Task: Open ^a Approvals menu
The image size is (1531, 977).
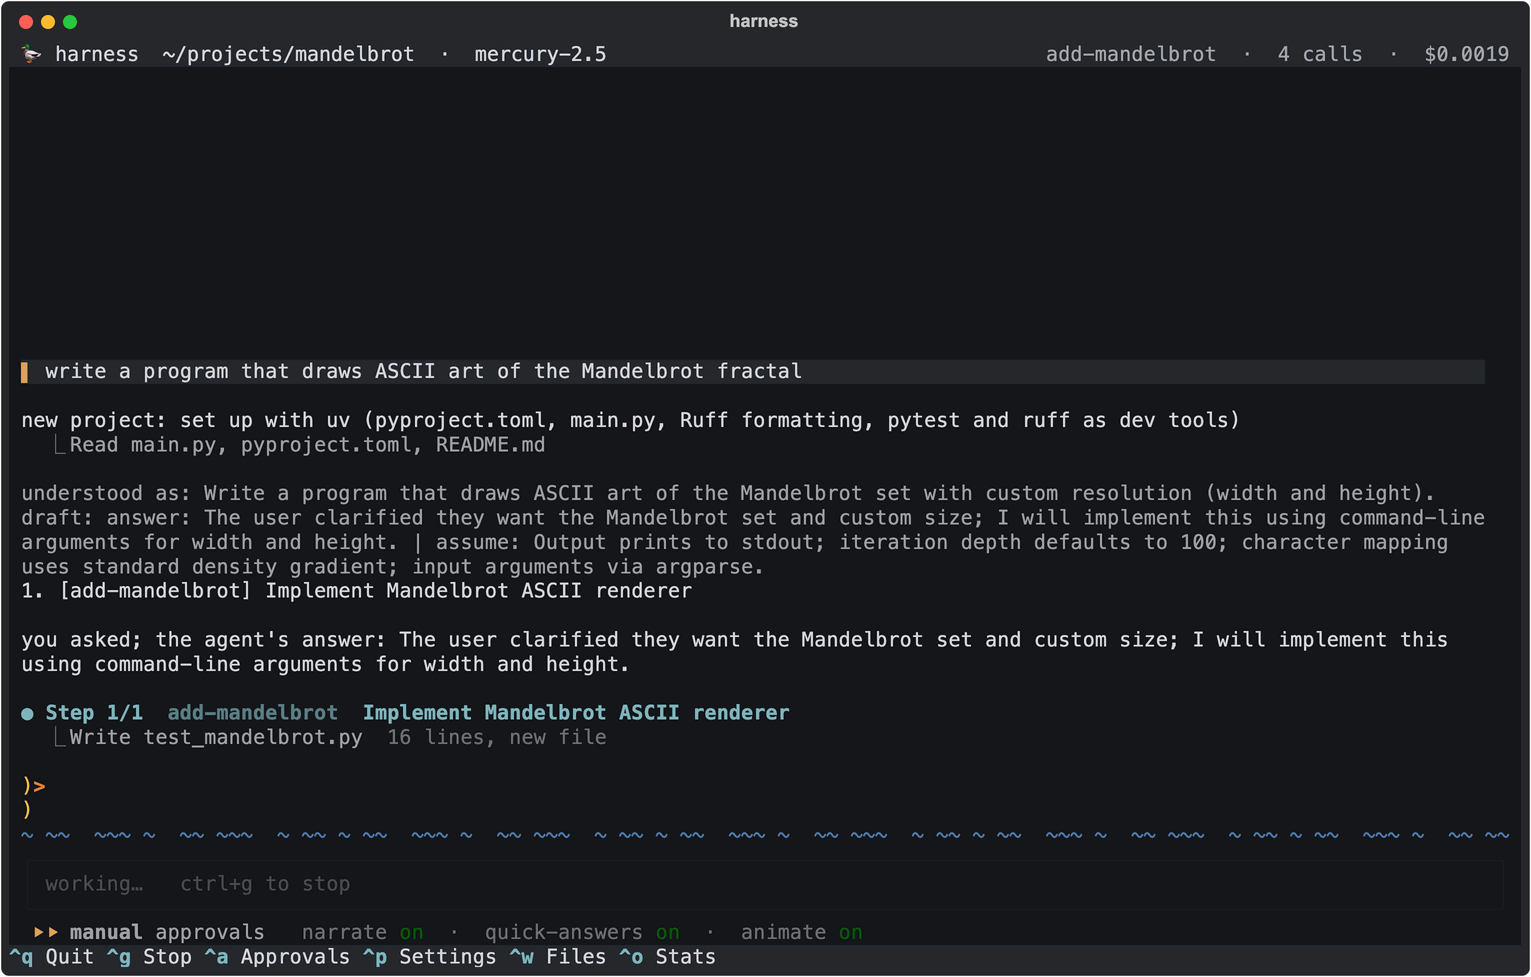Action: point(277,957)
